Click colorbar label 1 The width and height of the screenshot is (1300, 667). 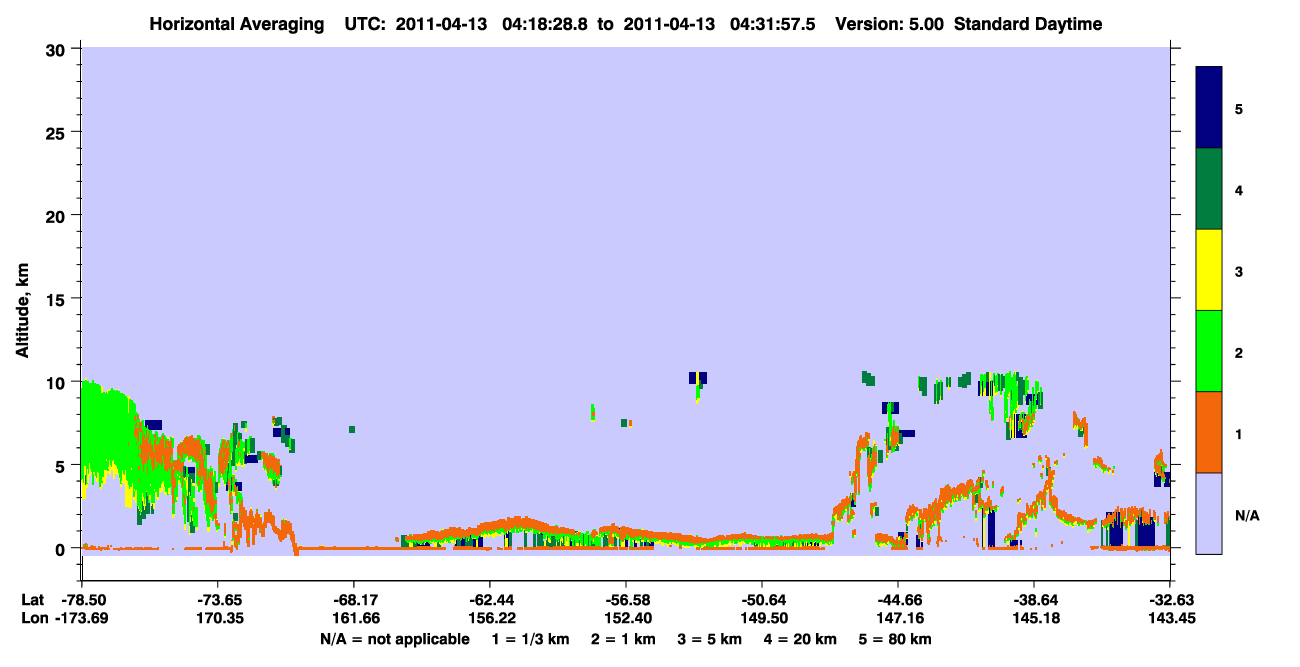coord(1239,433)
